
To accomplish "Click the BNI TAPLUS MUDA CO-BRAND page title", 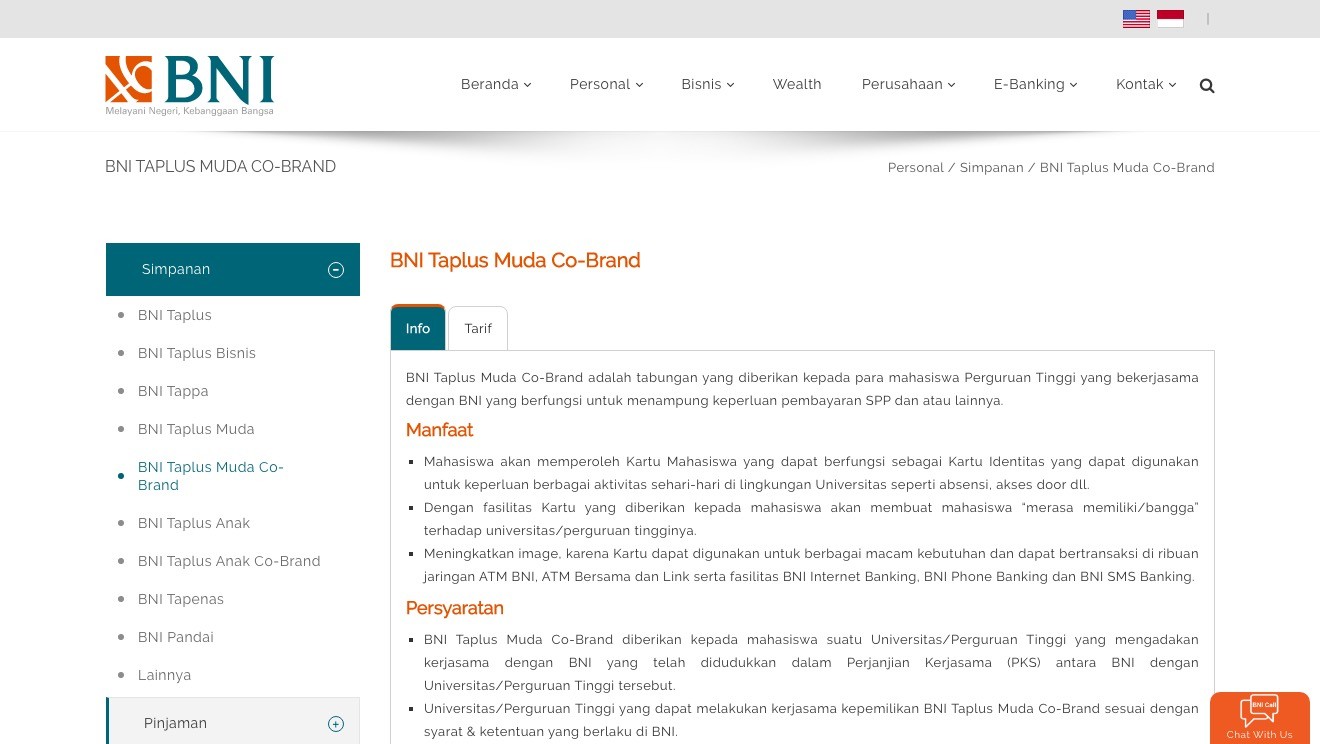I will pos(221,167).
